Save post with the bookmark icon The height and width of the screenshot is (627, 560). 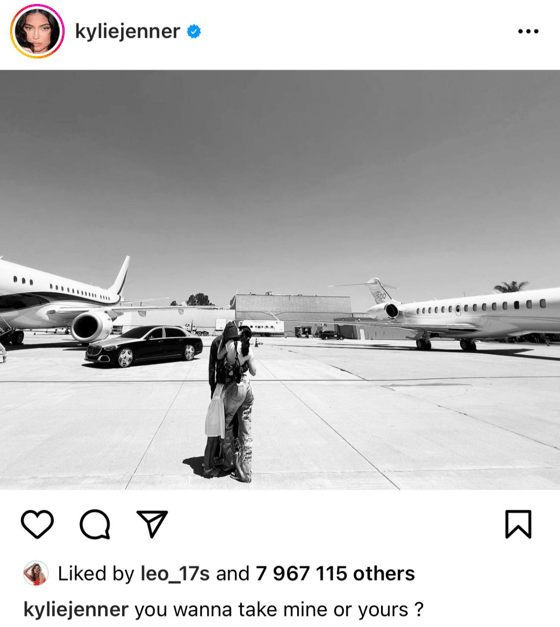click(518, 524)
